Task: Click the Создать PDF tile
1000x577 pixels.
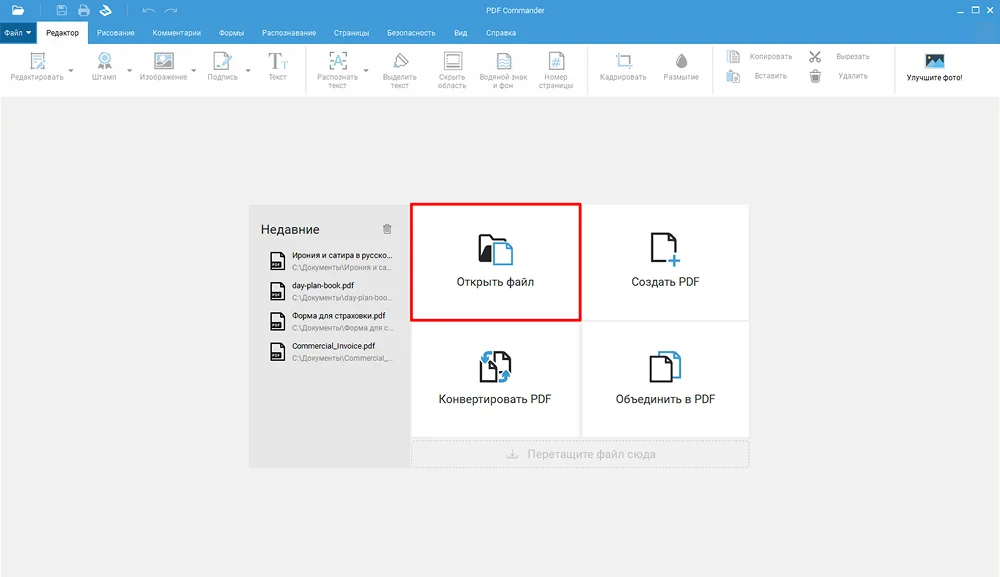Action: tap(665, 262)
